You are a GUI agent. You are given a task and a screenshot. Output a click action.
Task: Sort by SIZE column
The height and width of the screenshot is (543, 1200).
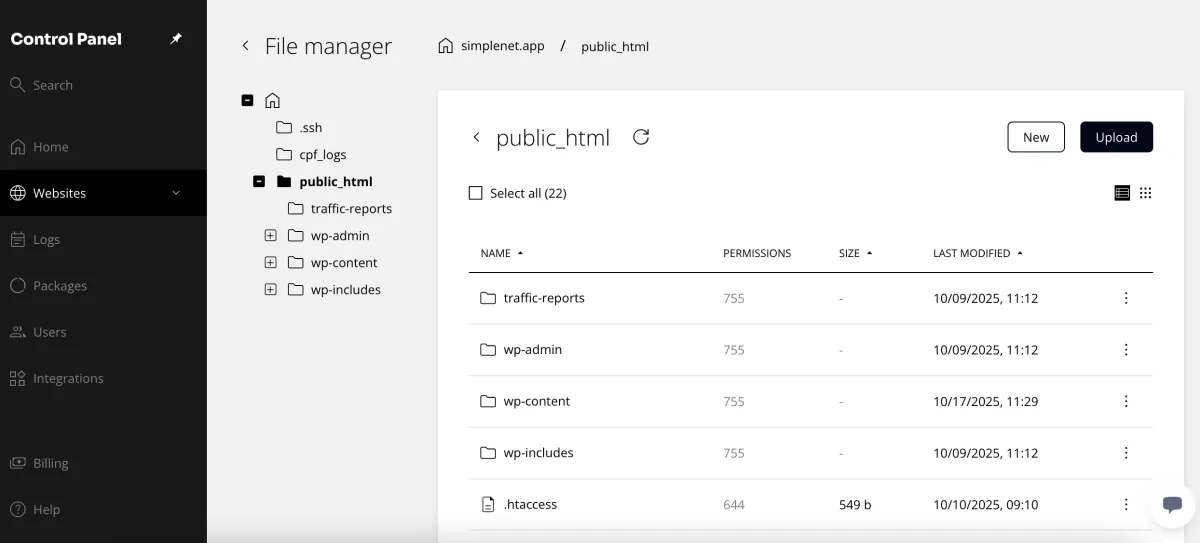(856, 254)
